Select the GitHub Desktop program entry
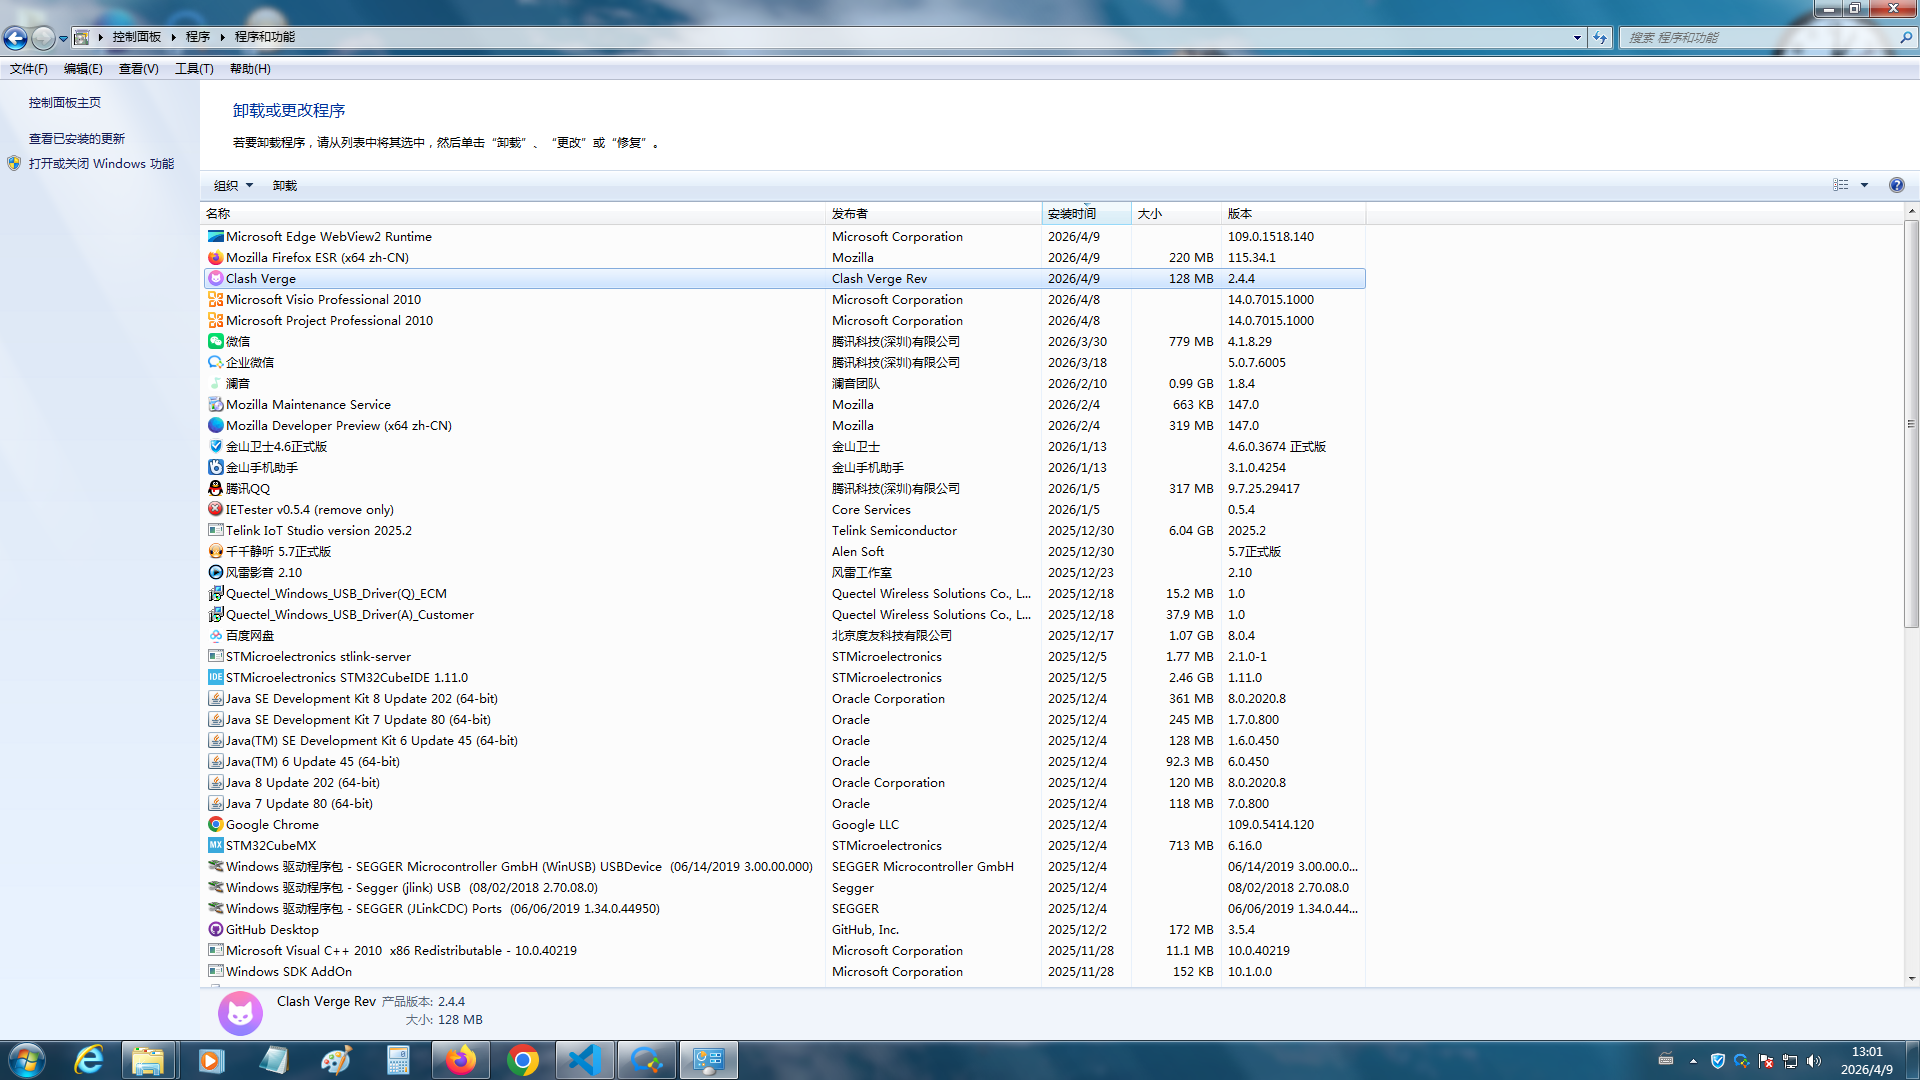This screenshot has height=1080, width=1920. [272, 929]
